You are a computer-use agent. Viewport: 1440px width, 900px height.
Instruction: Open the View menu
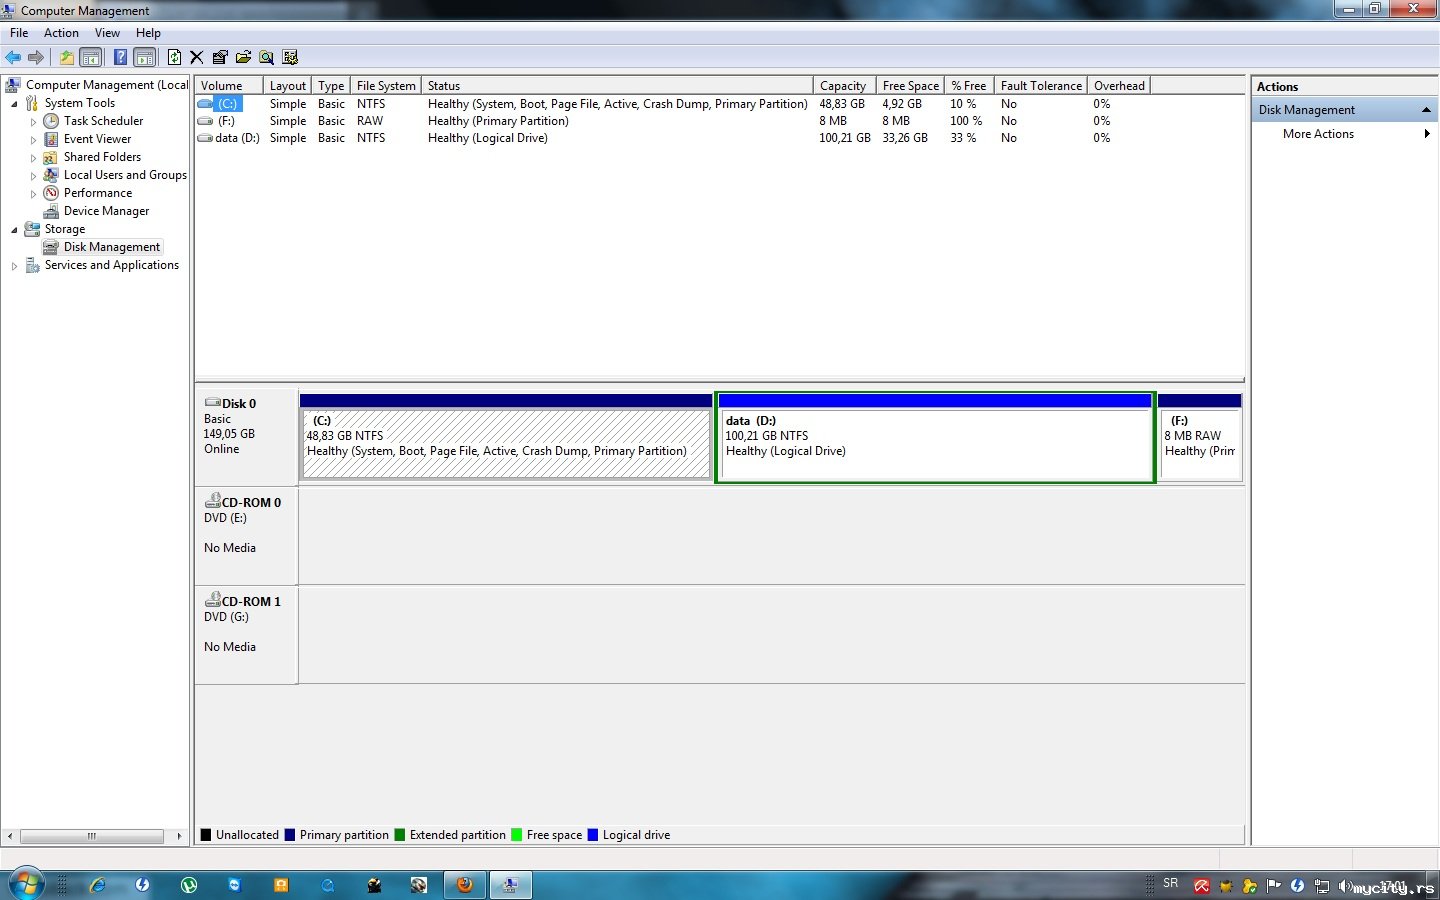107,33
